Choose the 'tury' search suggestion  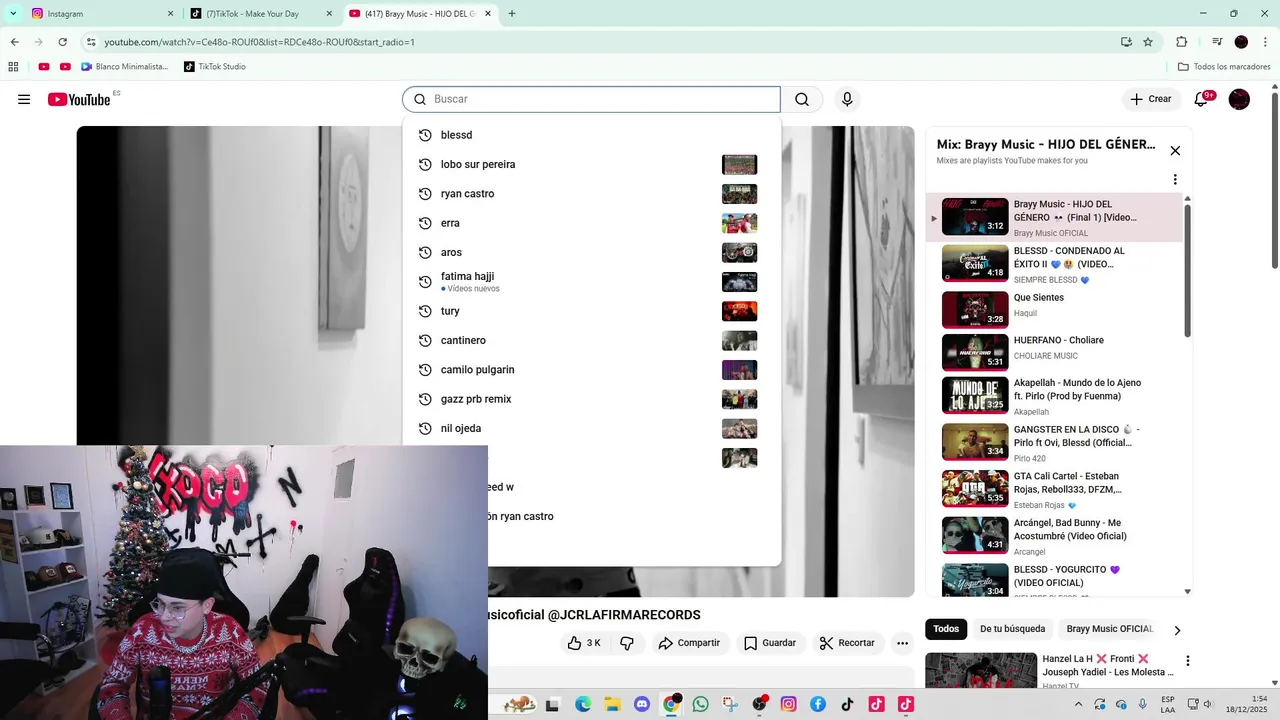point(592,311)
